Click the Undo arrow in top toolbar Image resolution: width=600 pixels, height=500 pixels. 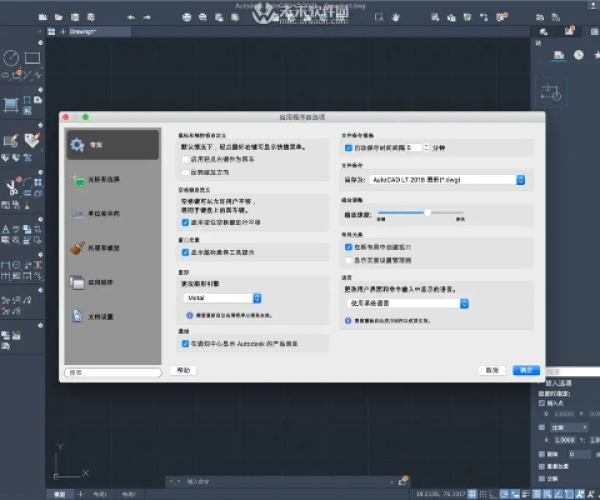pos(131,17)
